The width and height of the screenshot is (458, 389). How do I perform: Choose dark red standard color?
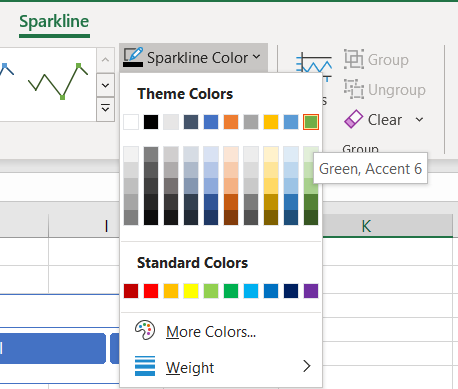[131, 291]
